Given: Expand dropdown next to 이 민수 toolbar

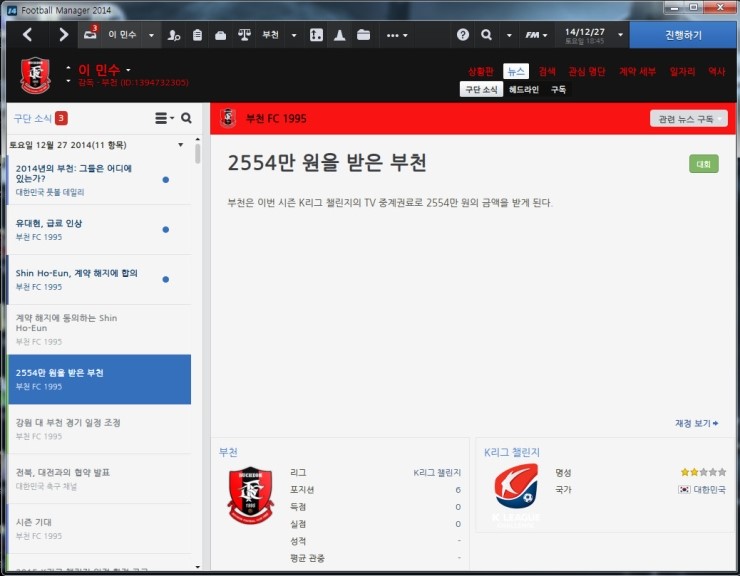Looking at the screenshot, I should [x=151, y=35].
